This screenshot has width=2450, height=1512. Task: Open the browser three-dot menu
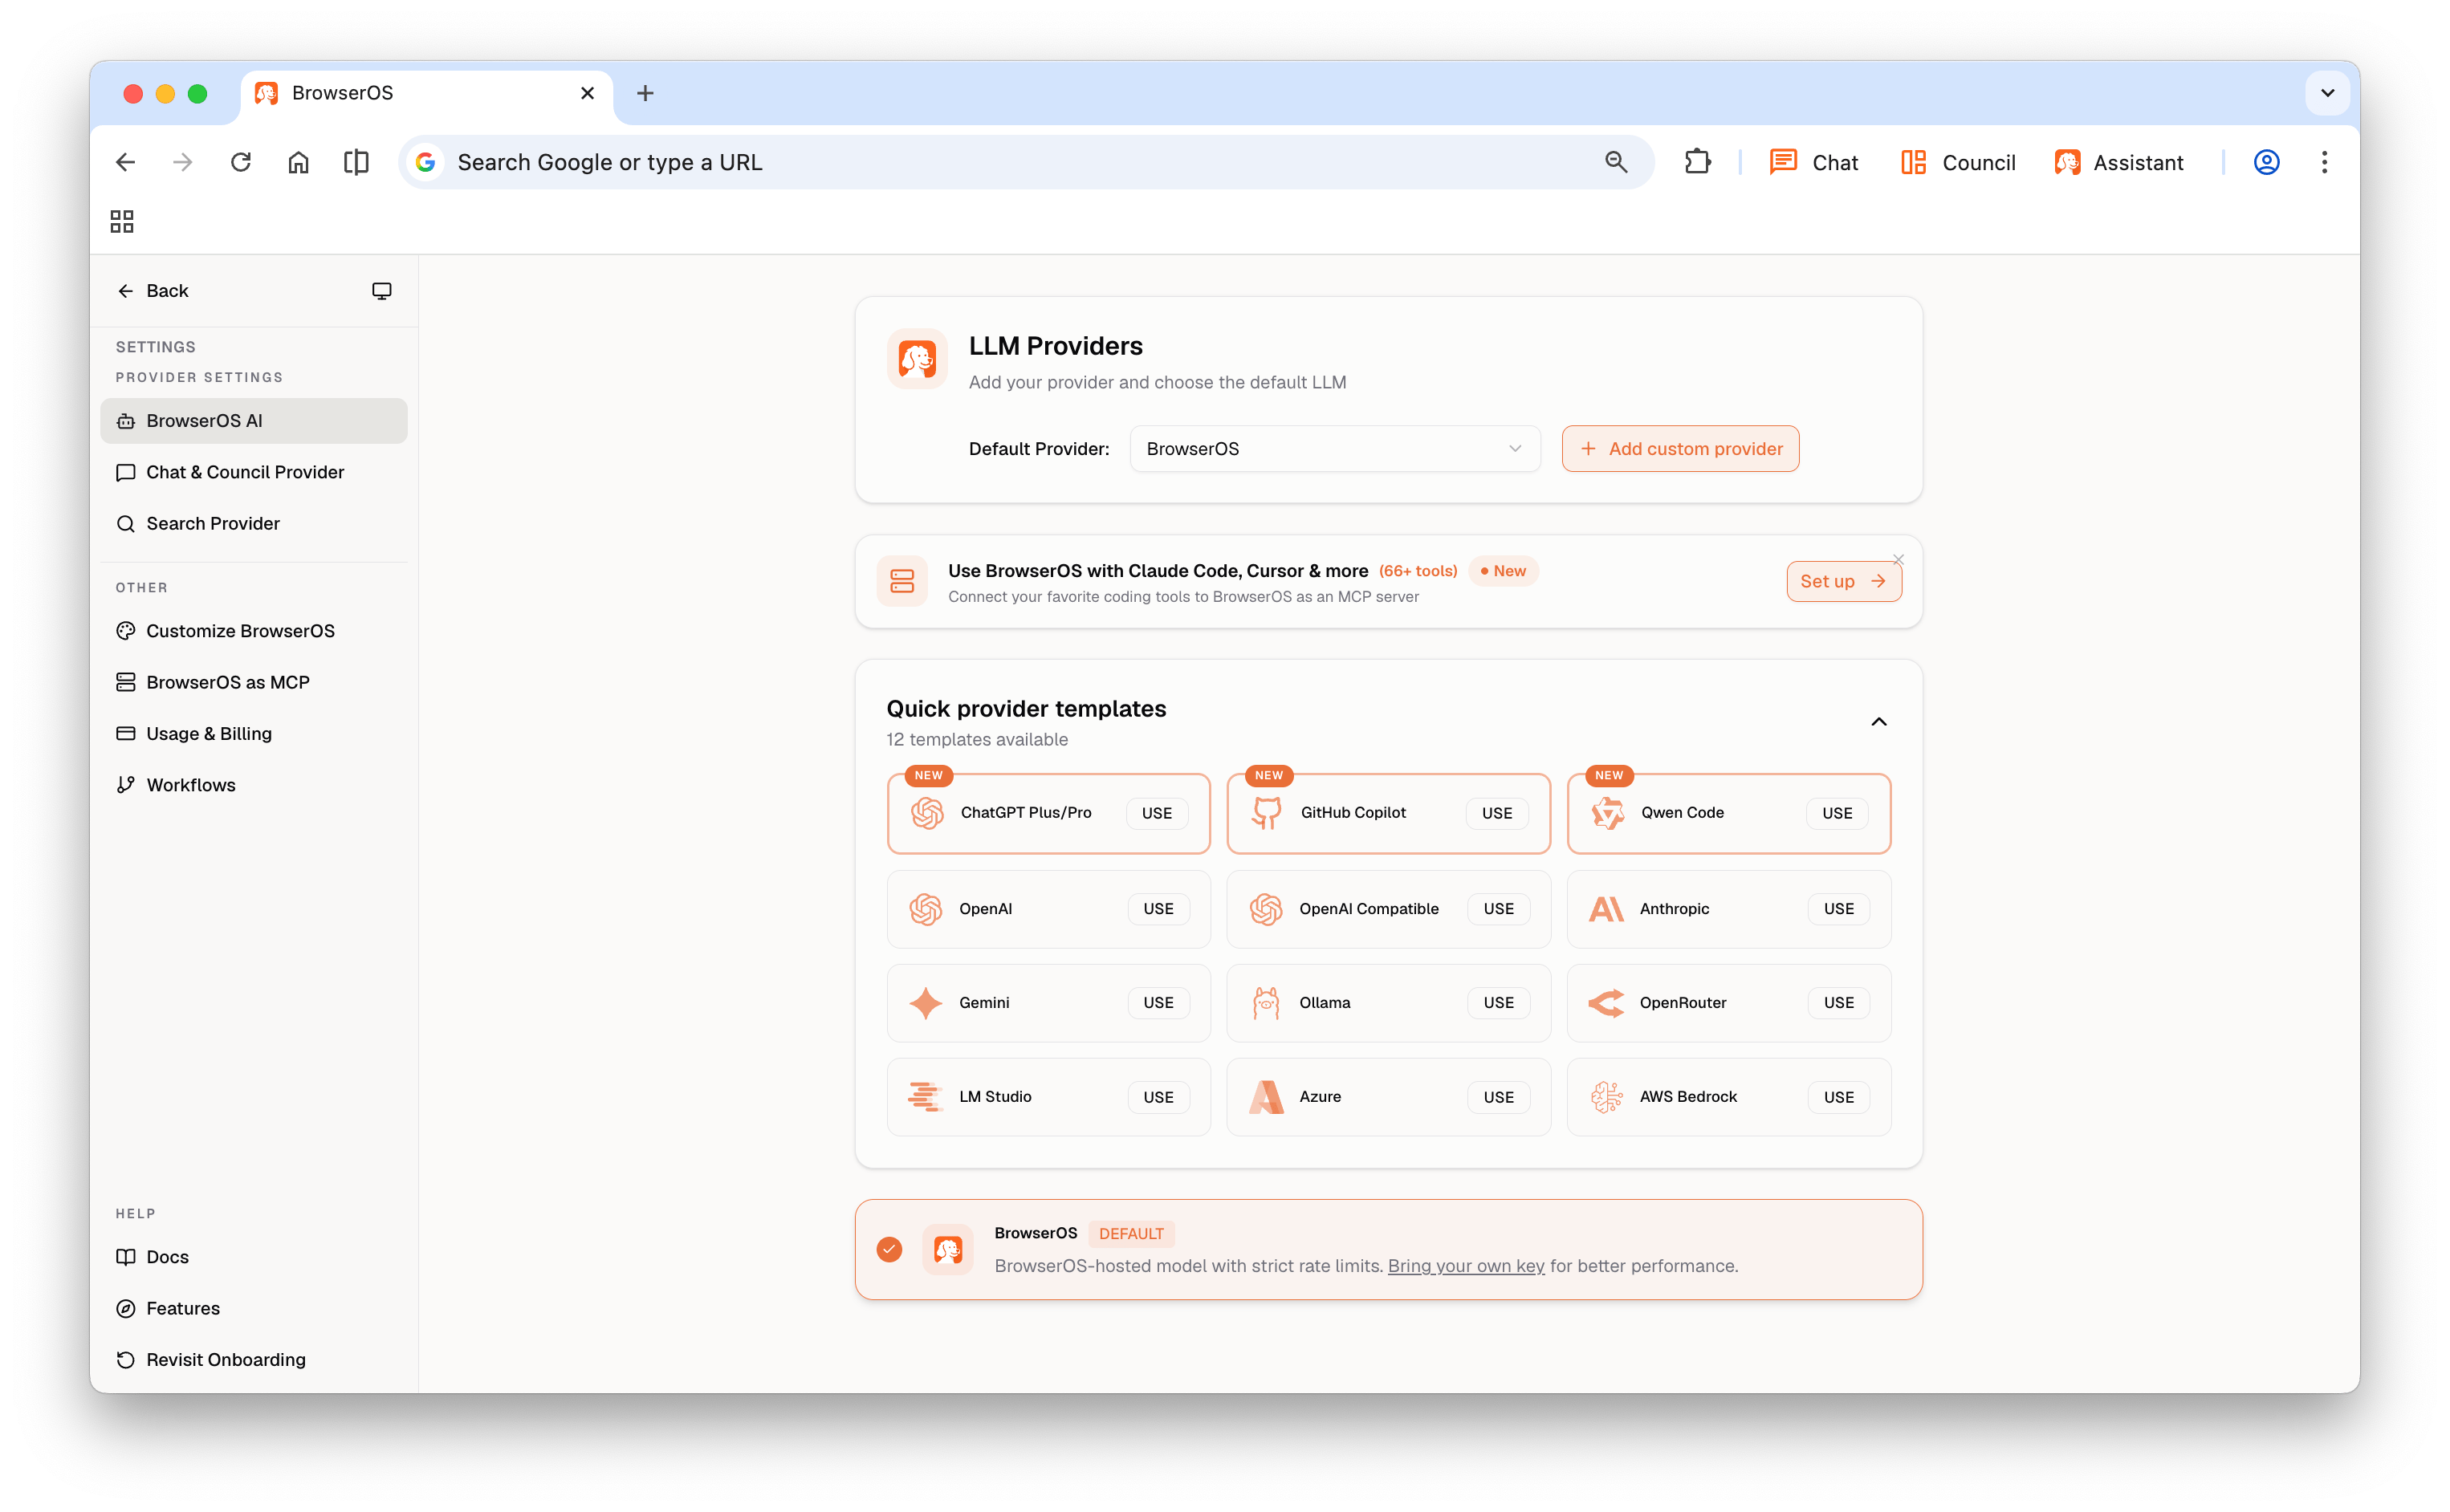click(x=2324, y=162)
